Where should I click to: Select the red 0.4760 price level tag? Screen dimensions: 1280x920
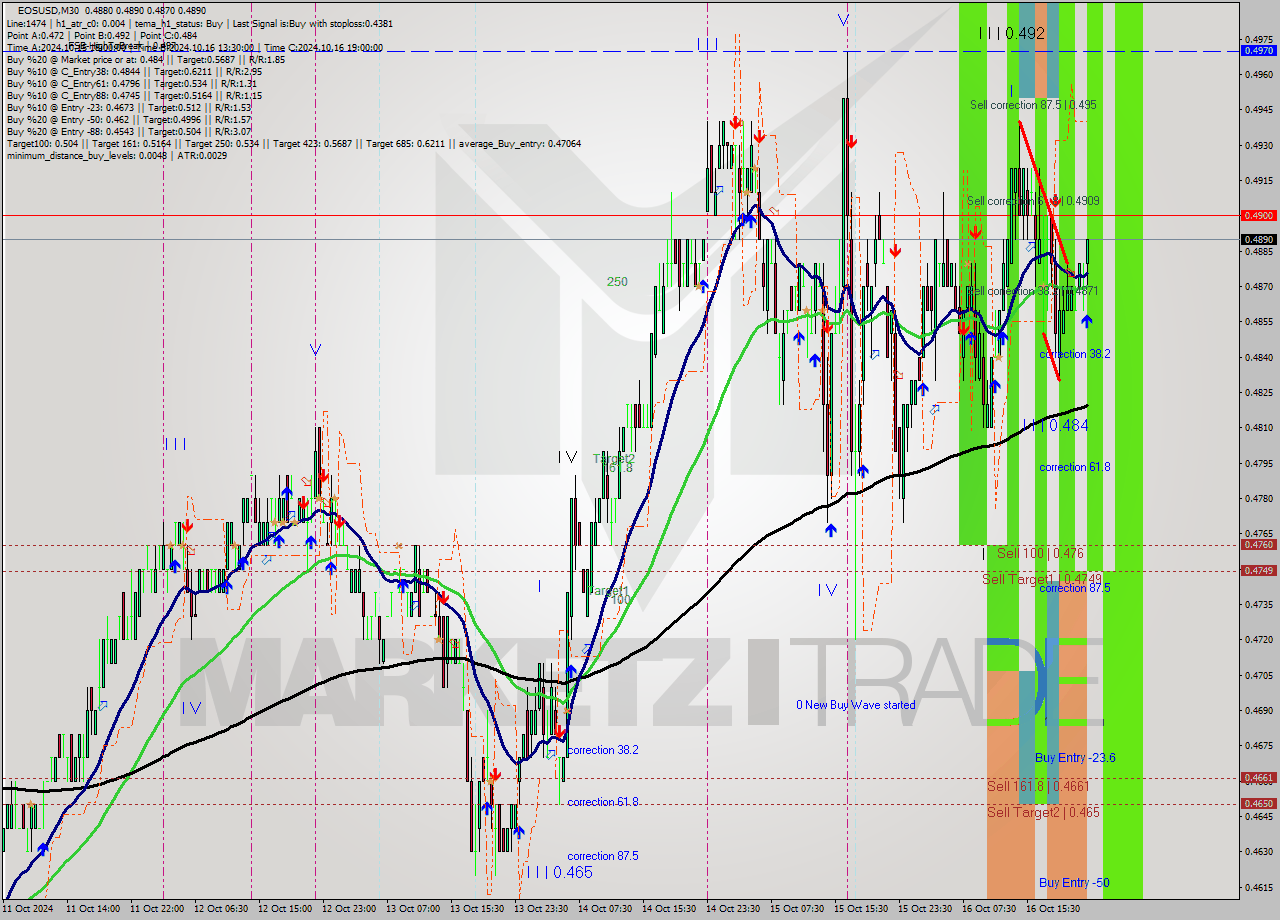click(x=1257, y=545)
